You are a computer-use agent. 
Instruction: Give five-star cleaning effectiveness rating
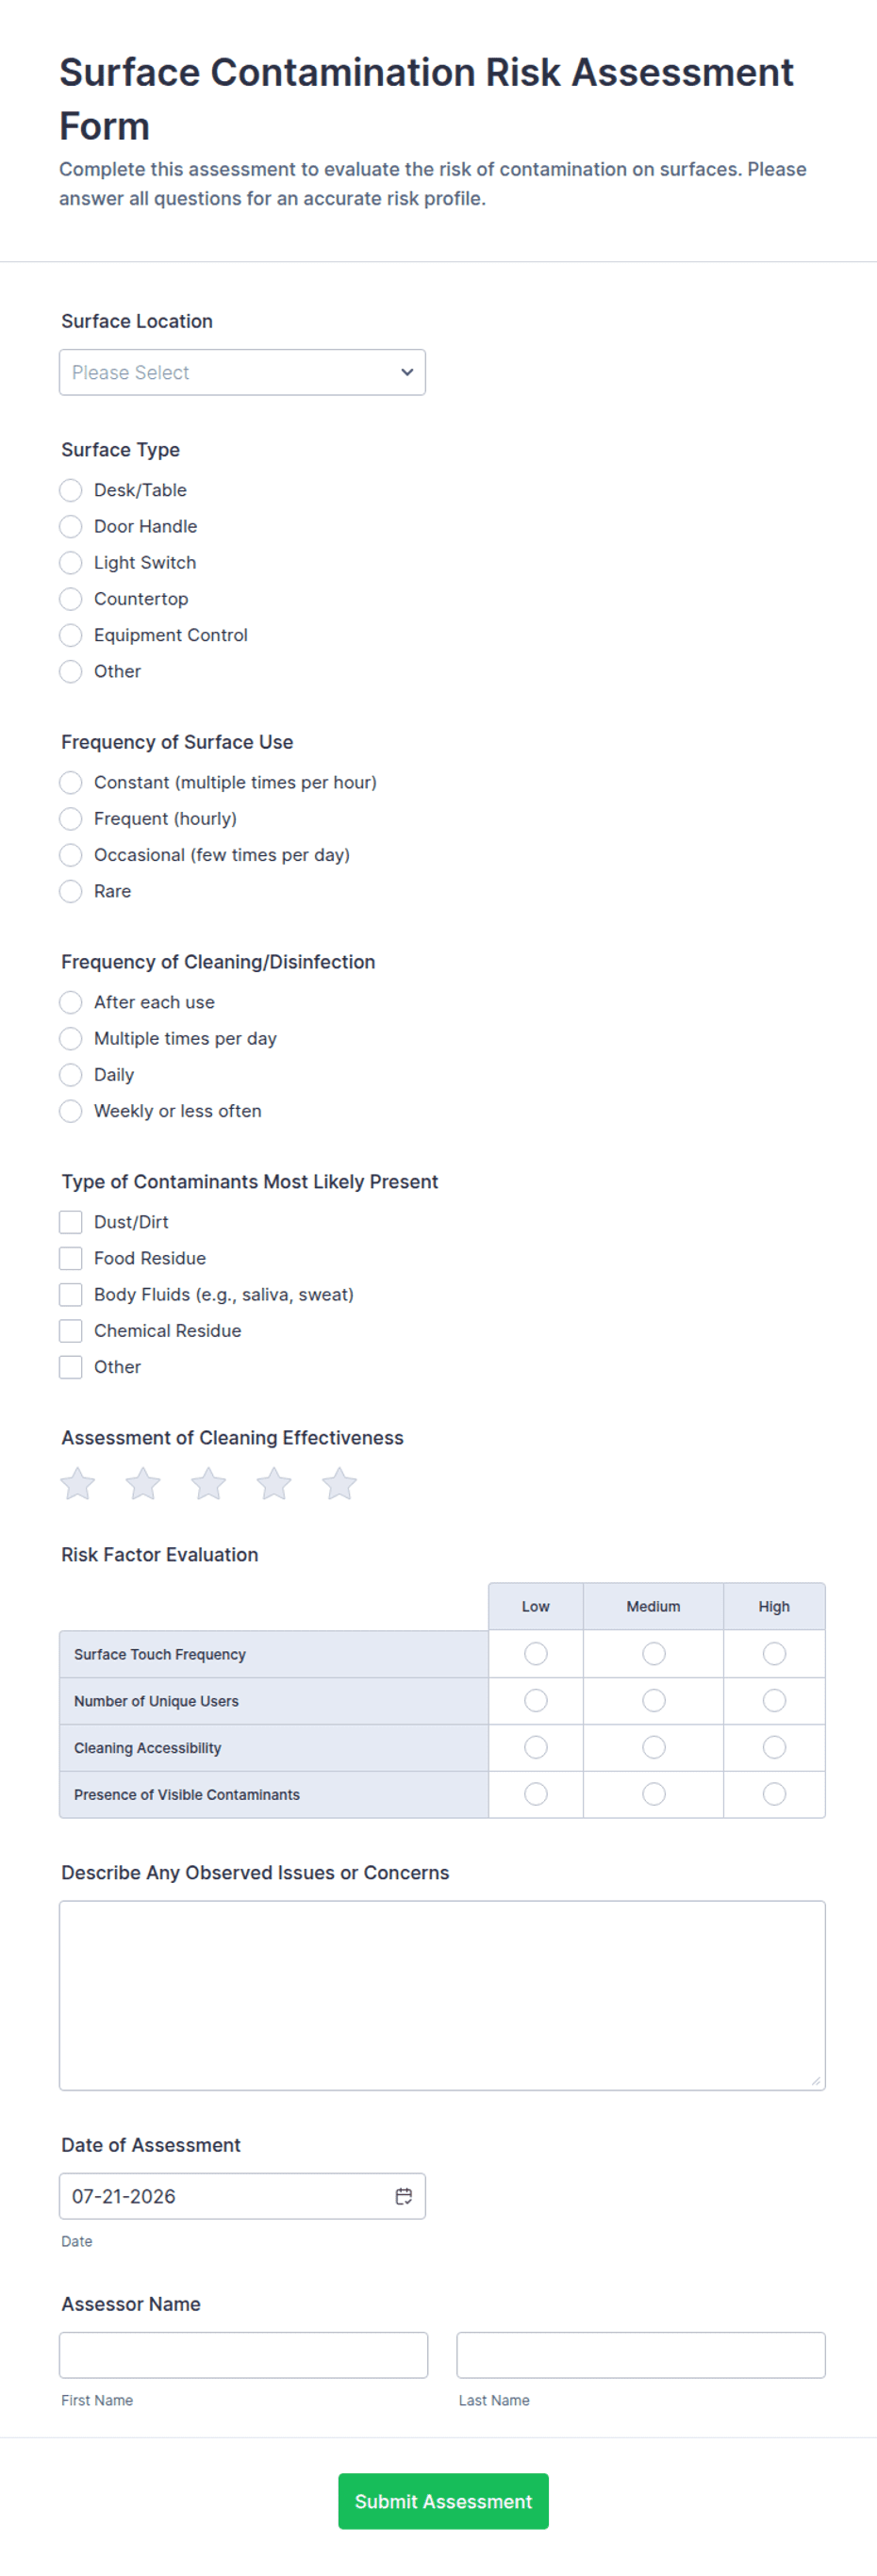tap(339, 1483)
